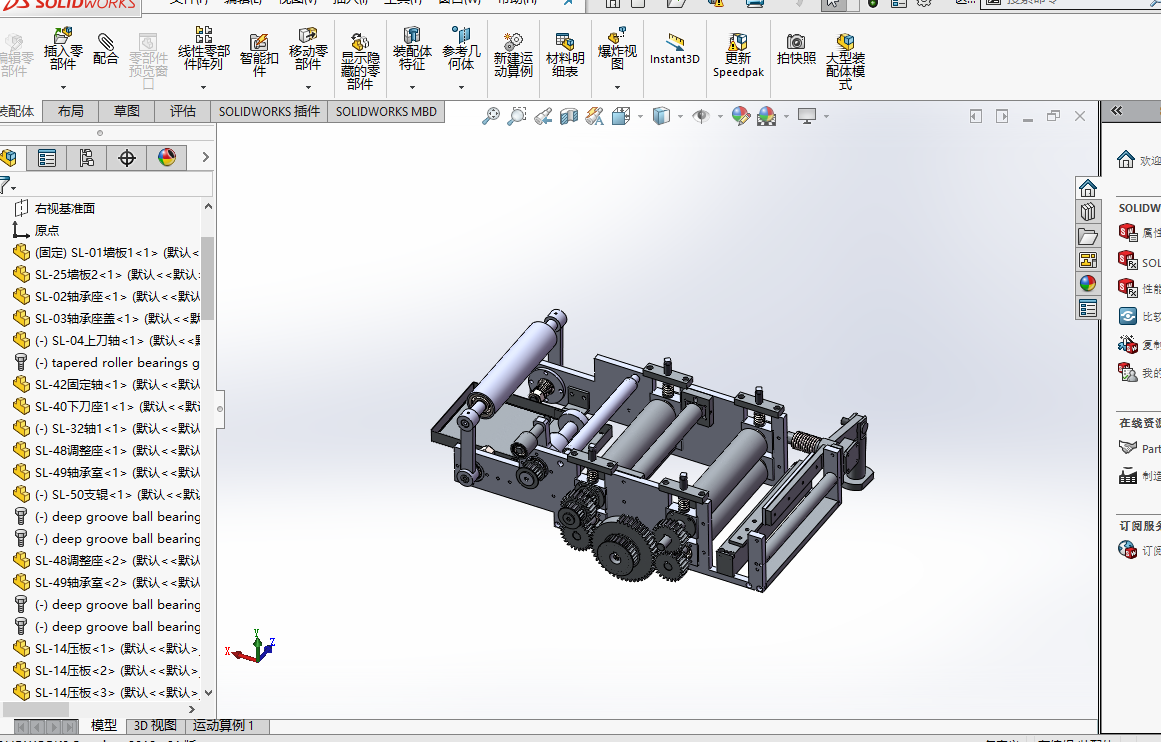1161x742 pixels.
Task: Open ConfigurationManager tab in left panel
Action: click(x=87, y=158)
